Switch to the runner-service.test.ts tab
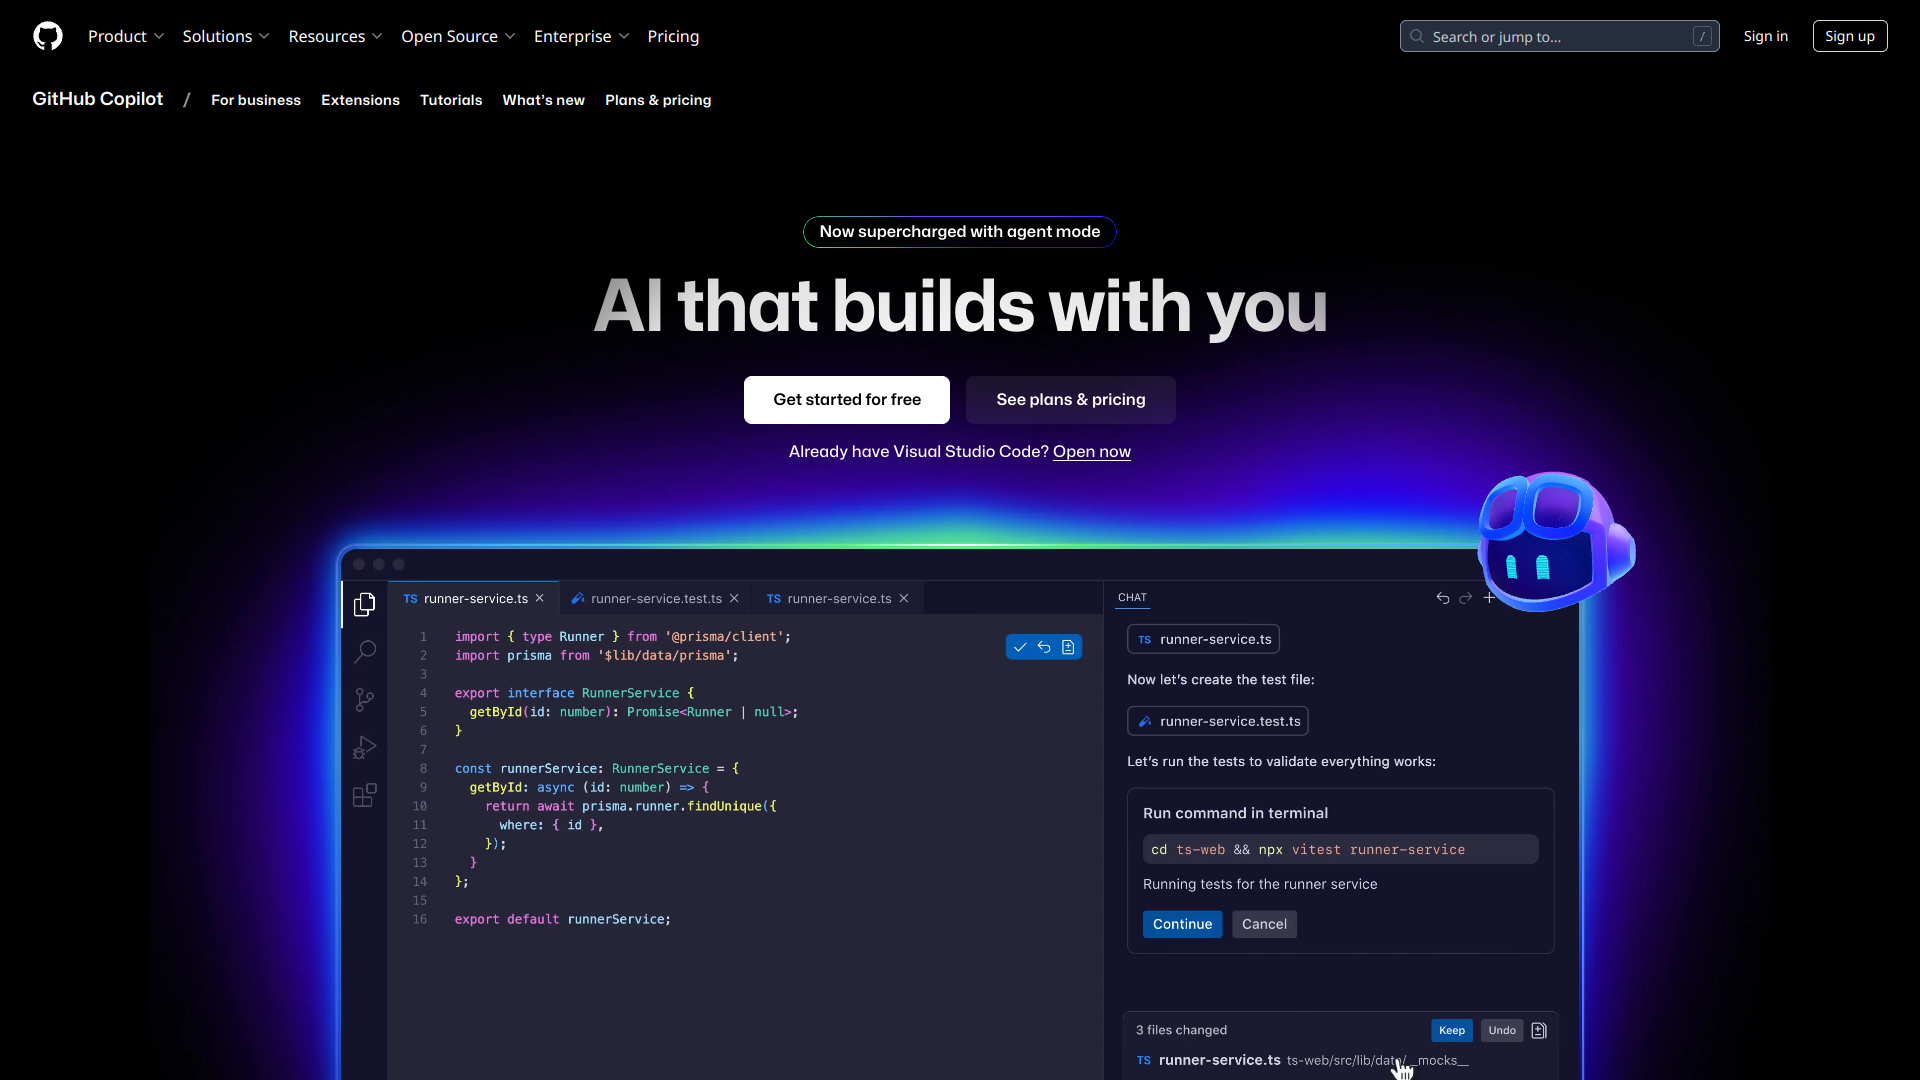Viewport: 1920px width, 1080px height. pyautogui.click(x=655, y=597)
